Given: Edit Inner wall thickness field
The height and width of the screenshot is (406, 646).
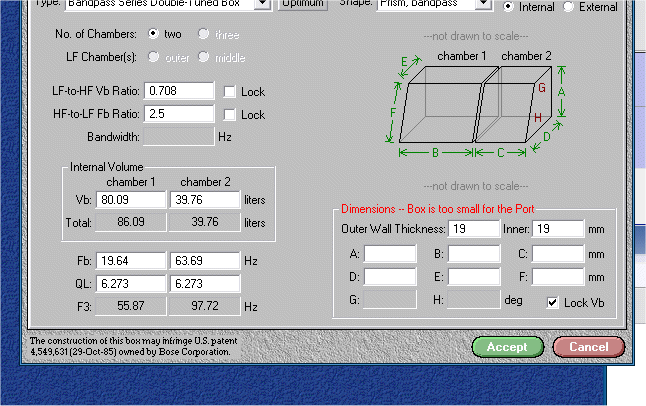Looking at the screenshot, I should 558,229.
